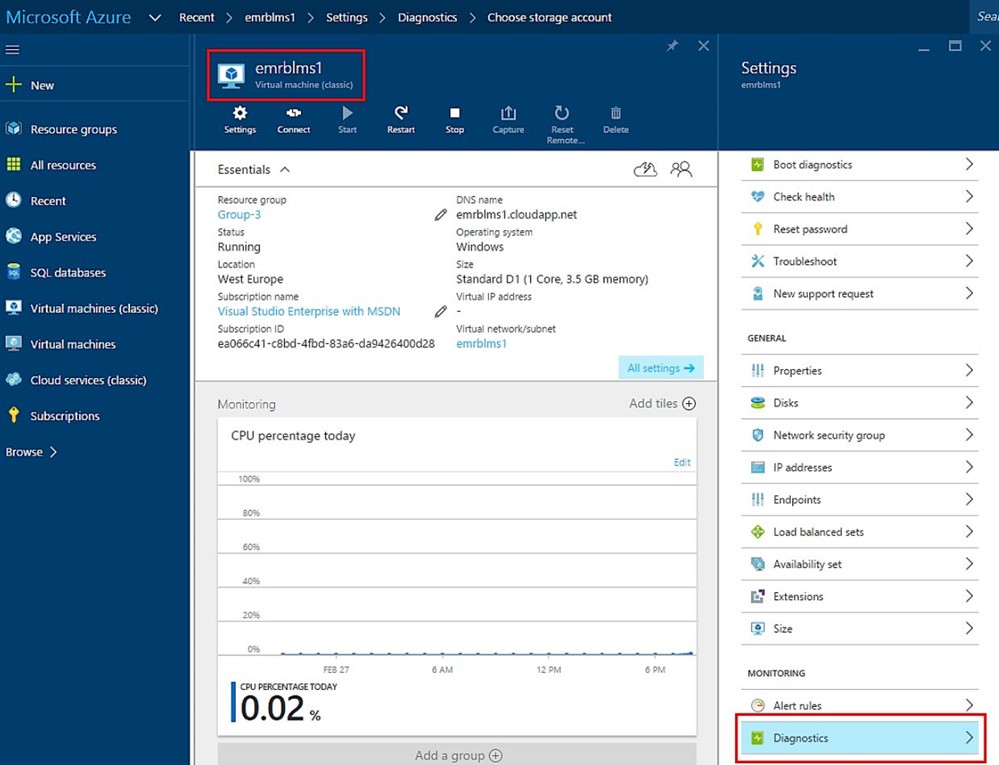Open the hamburger menu in sidebar
Image resolution: width=999 pixels, height=765 pixels.
(x=12, y=50)
